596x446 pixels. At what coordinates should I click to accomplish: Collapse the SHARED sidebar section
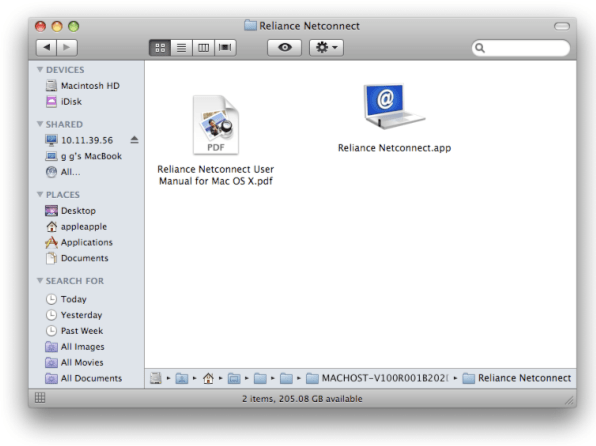[x=40, y=124]
